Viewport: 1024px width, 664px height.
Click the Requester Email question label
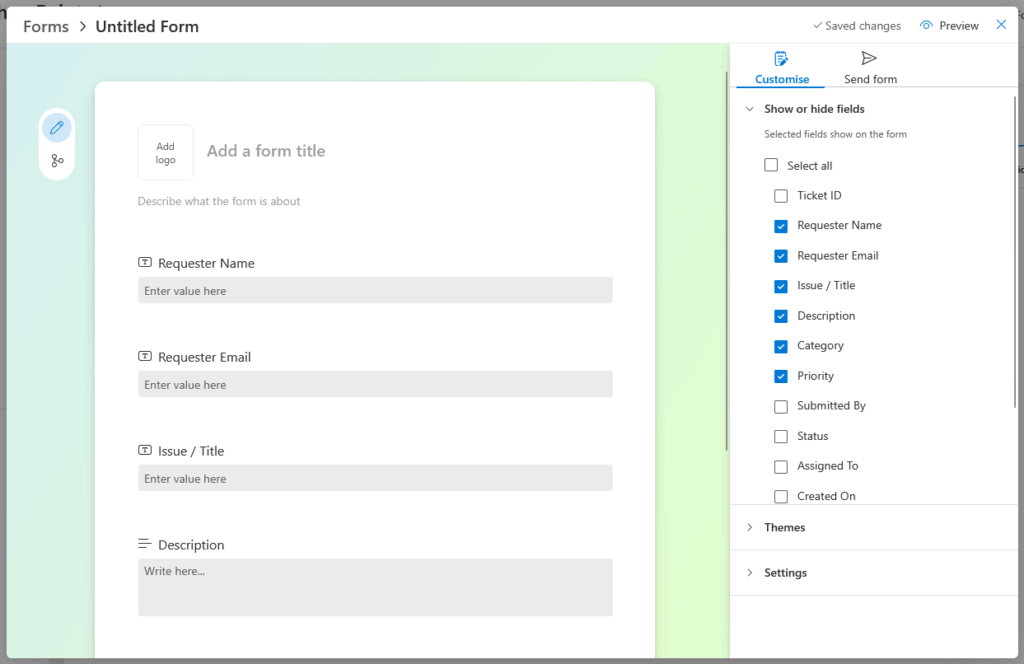pyautogui.click(x=204, y=357)
